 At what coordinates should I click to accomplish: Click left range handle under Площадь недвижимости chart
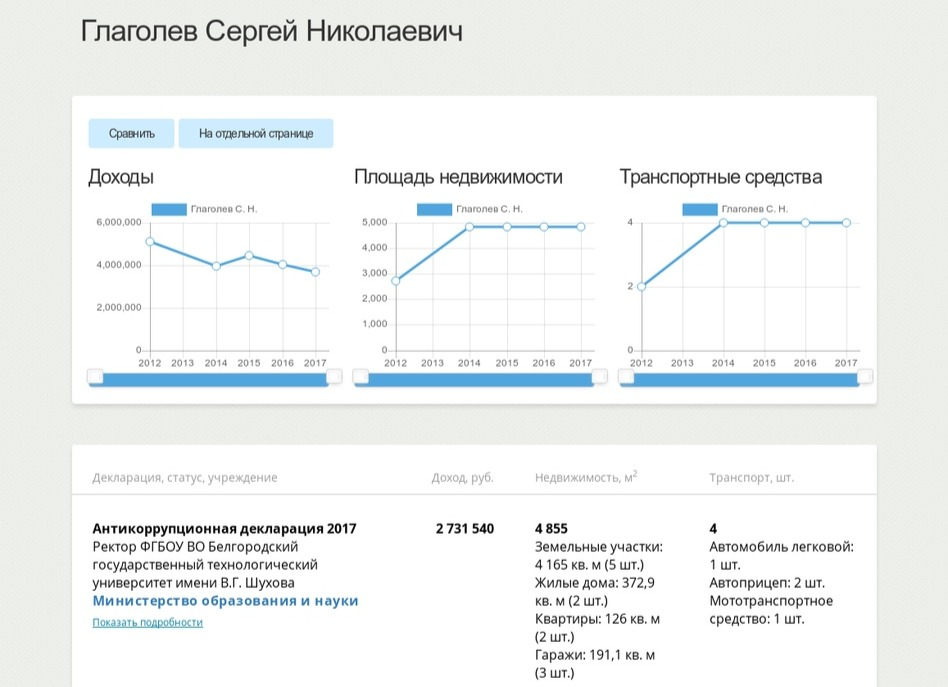360,376
